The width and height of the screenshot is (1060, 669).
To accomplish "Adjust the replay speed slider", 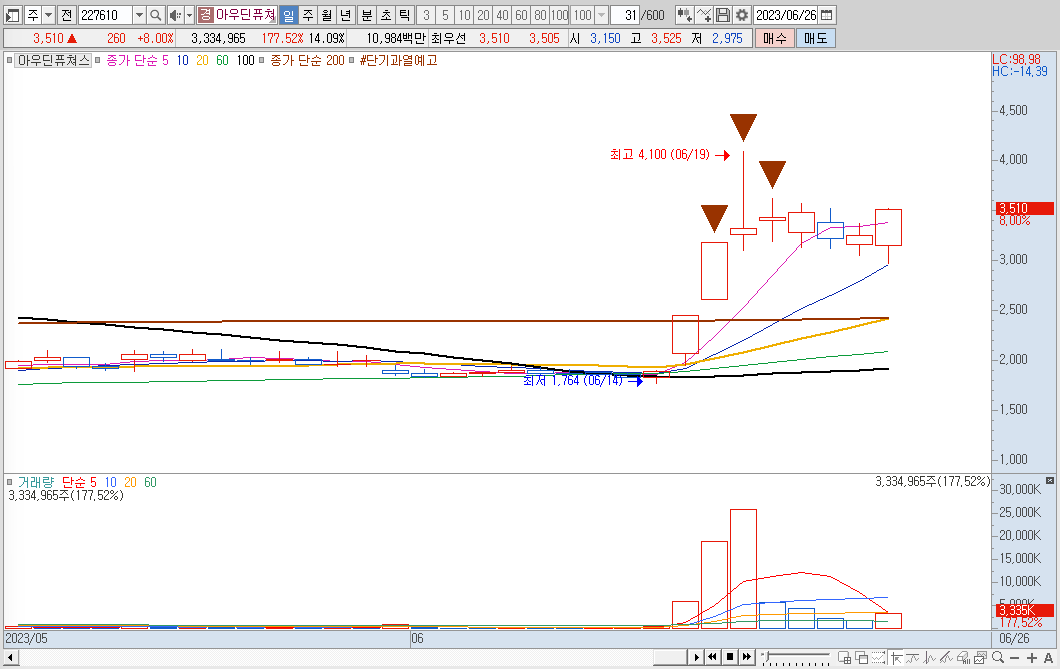I will [x=767, y=655].
